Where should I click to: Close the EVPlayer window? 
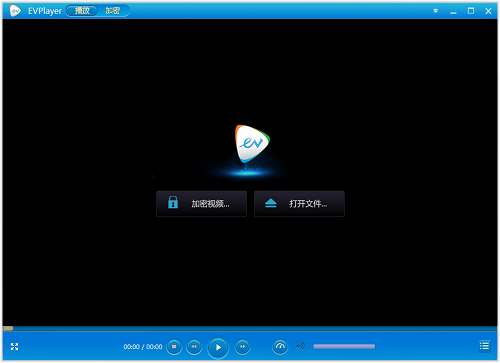488,11
